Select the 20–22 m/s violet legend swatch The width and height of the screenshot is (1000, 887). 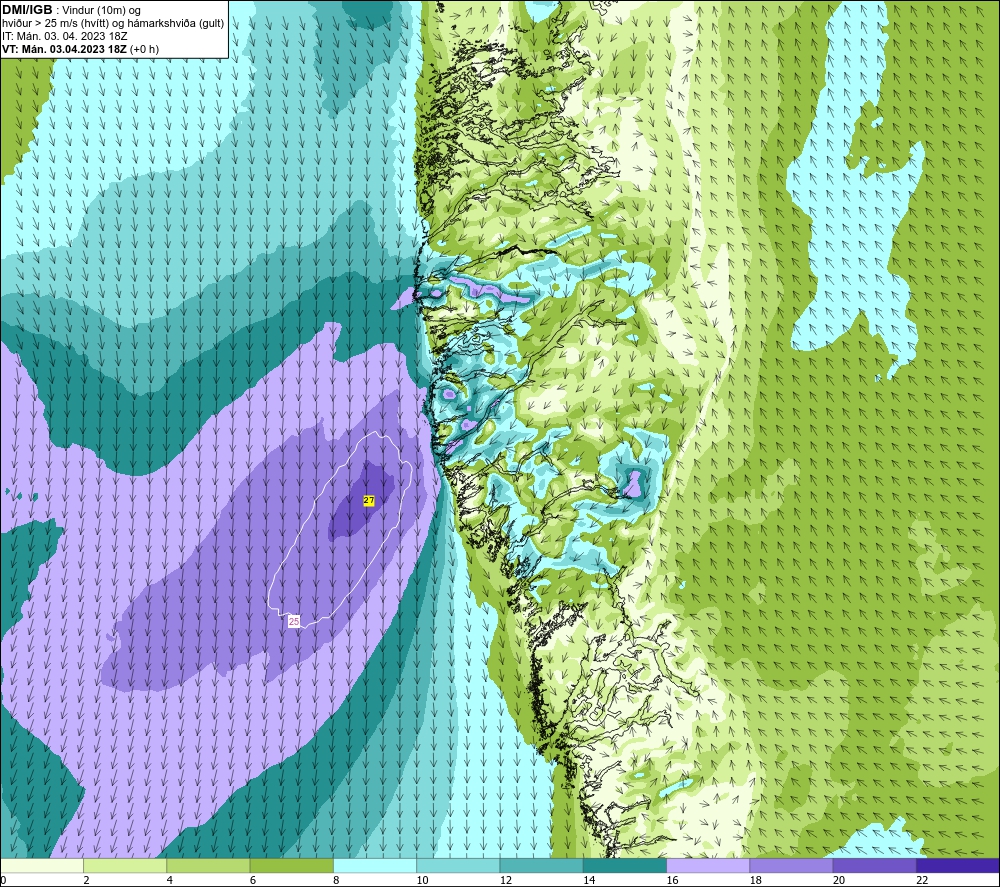874,865
